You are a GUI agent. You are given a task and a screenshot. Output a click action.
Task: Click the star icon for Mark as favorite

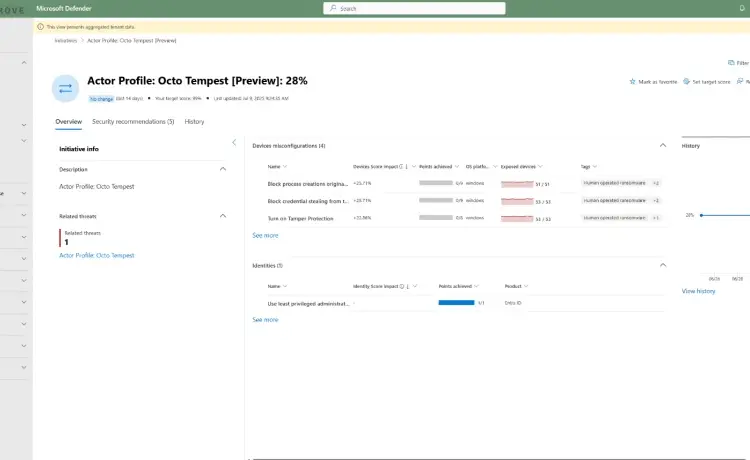tap(632, 82)
